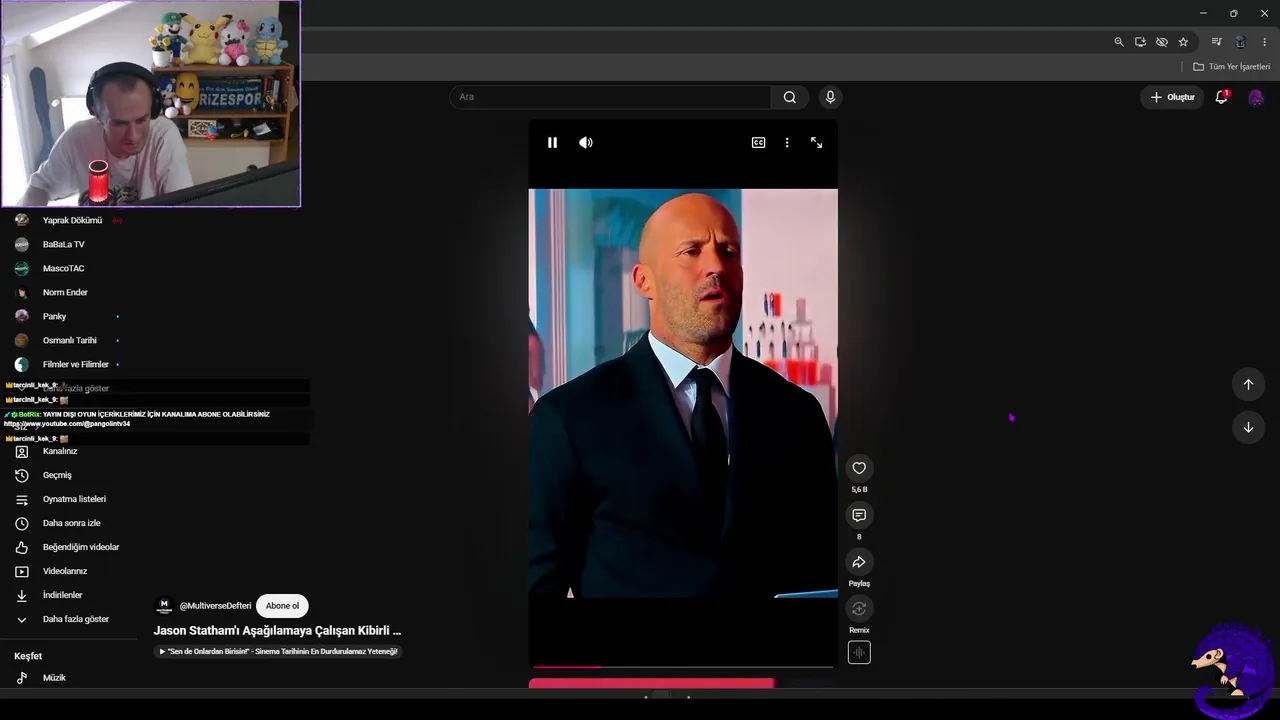The image size is (1280, 720).
Task: Open the @MultiverseDefteri channel
Action: coord(215,606)
